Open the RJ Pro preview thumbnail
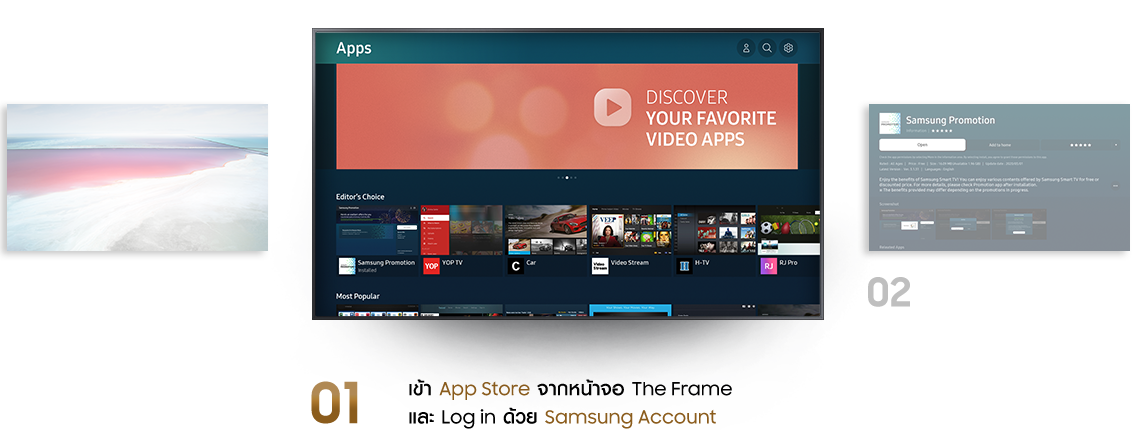This screenshot has height=430, width=1137. 790,230
